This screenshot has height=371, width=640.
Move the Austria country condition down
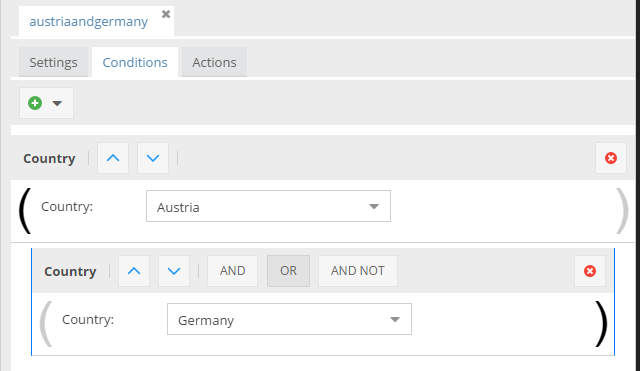click(x=153, y=158)
